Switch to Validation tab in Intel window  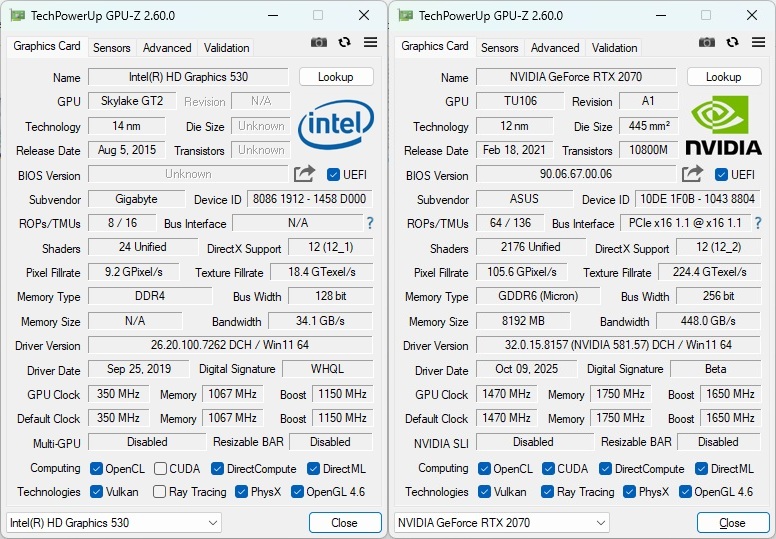[227, 48]
